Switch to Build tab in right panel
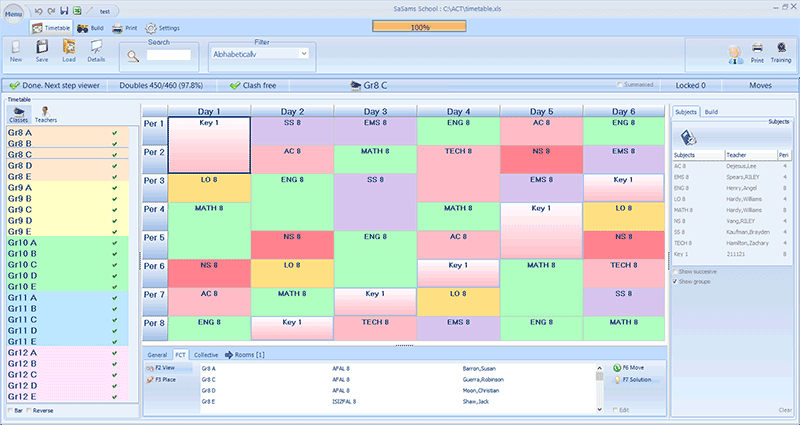Viewport: 800px width, 425px height. tap(711, 112)
